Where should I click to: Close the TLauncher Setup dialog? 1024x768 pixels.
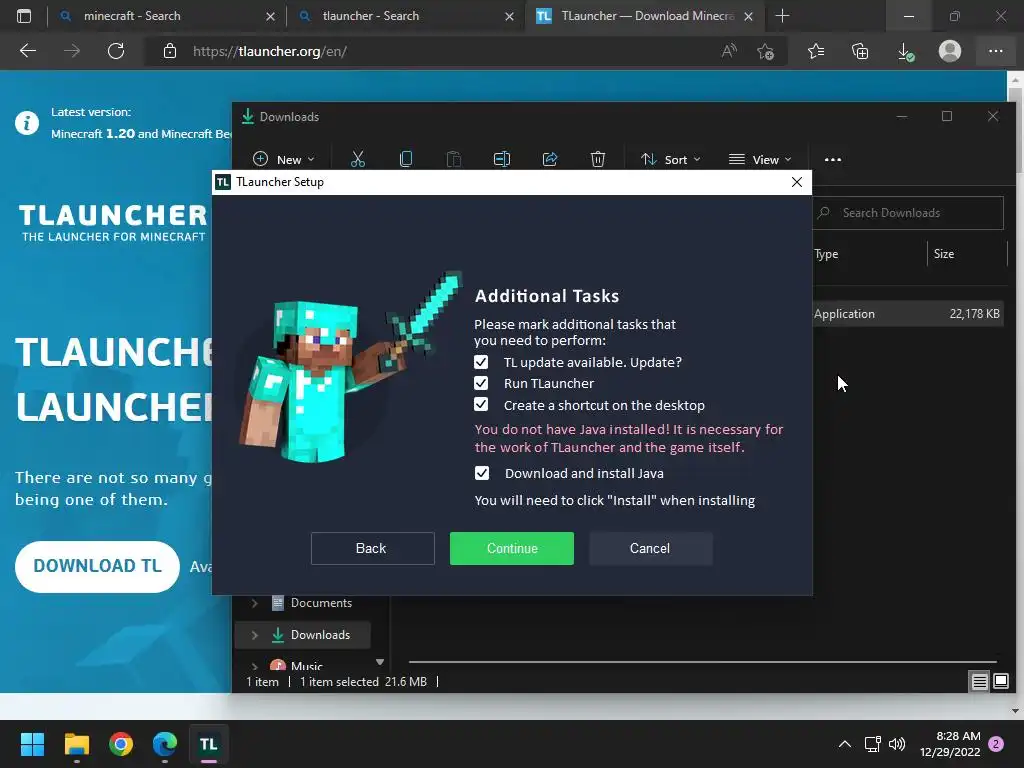(797, 182)
